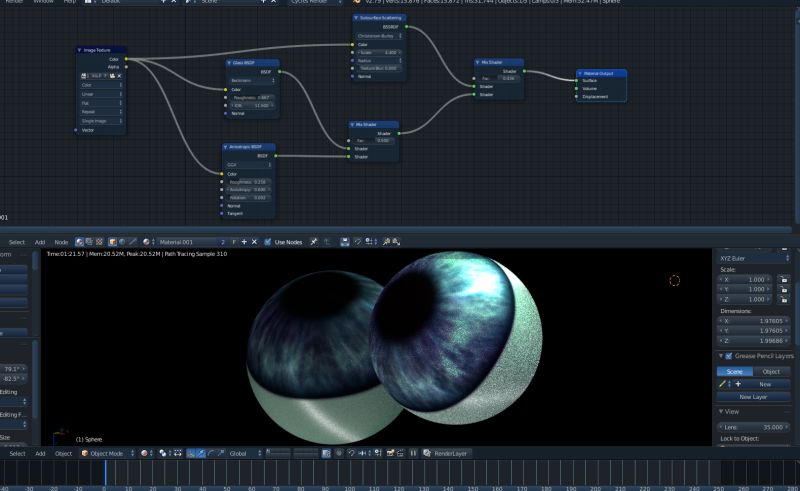Open Subsurface Scattering falloff dropdown
The width and height of the screenshot is (800, 491).
(379, 36)
